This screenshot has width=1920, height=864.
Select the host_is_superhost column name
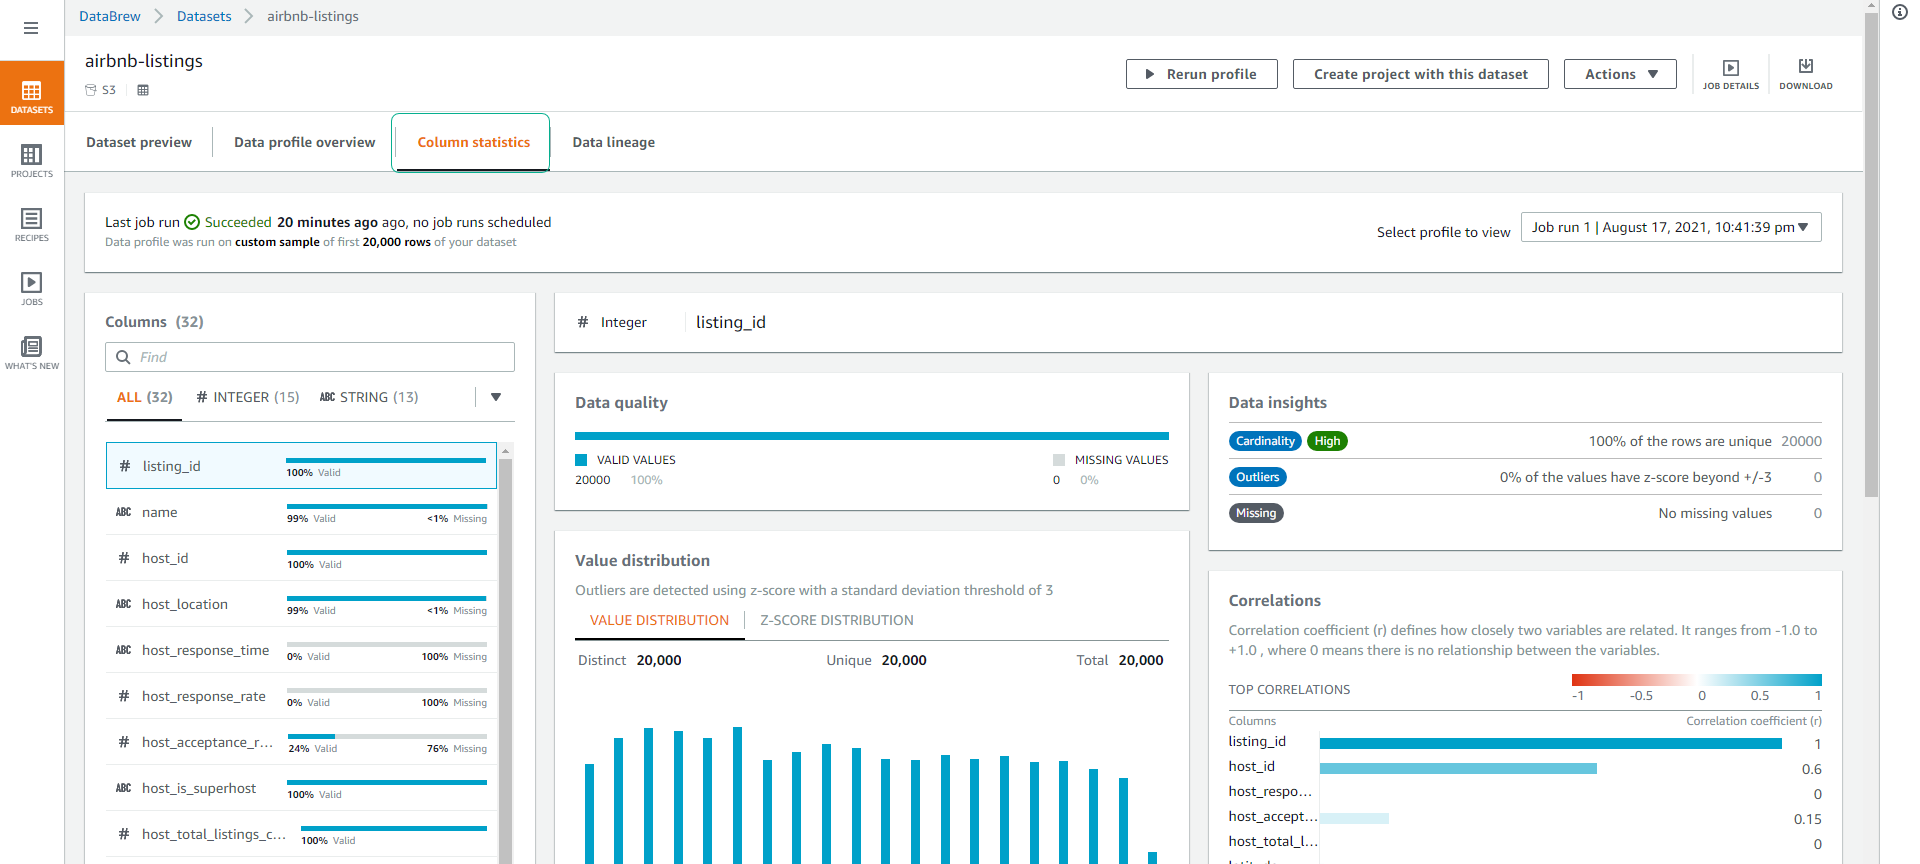tap(199, 788)
